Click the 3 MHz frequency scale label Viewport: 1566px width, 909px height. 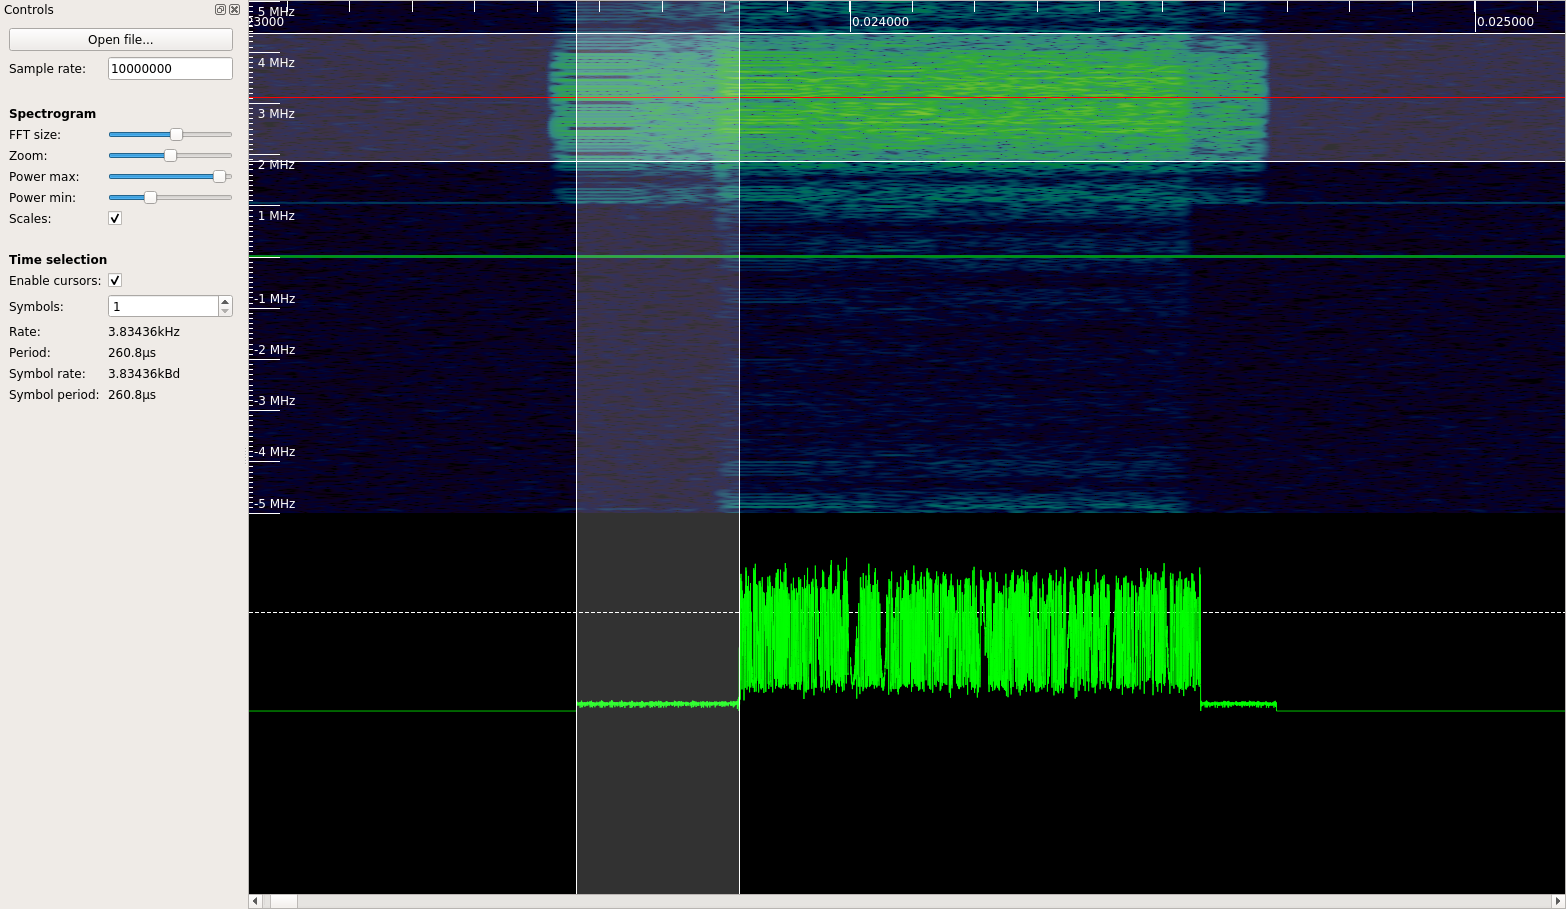click(276, 114)
